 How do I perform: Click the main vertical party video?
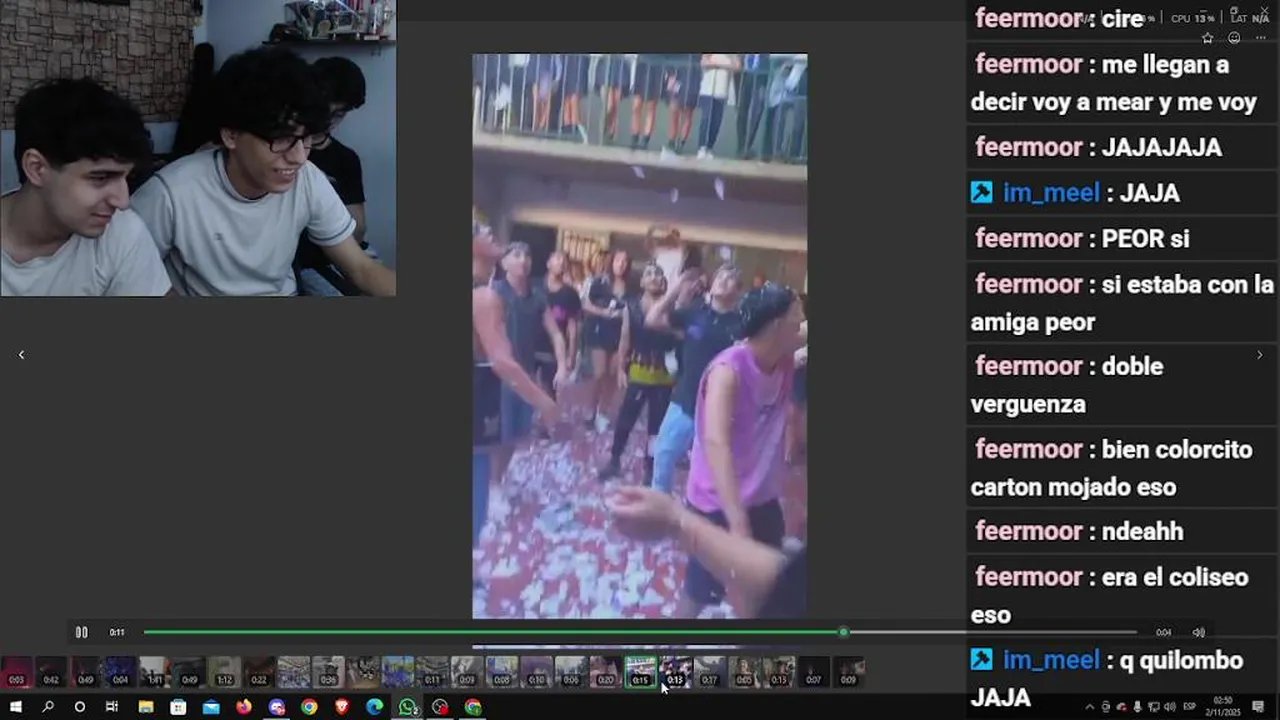pos(640,336)
